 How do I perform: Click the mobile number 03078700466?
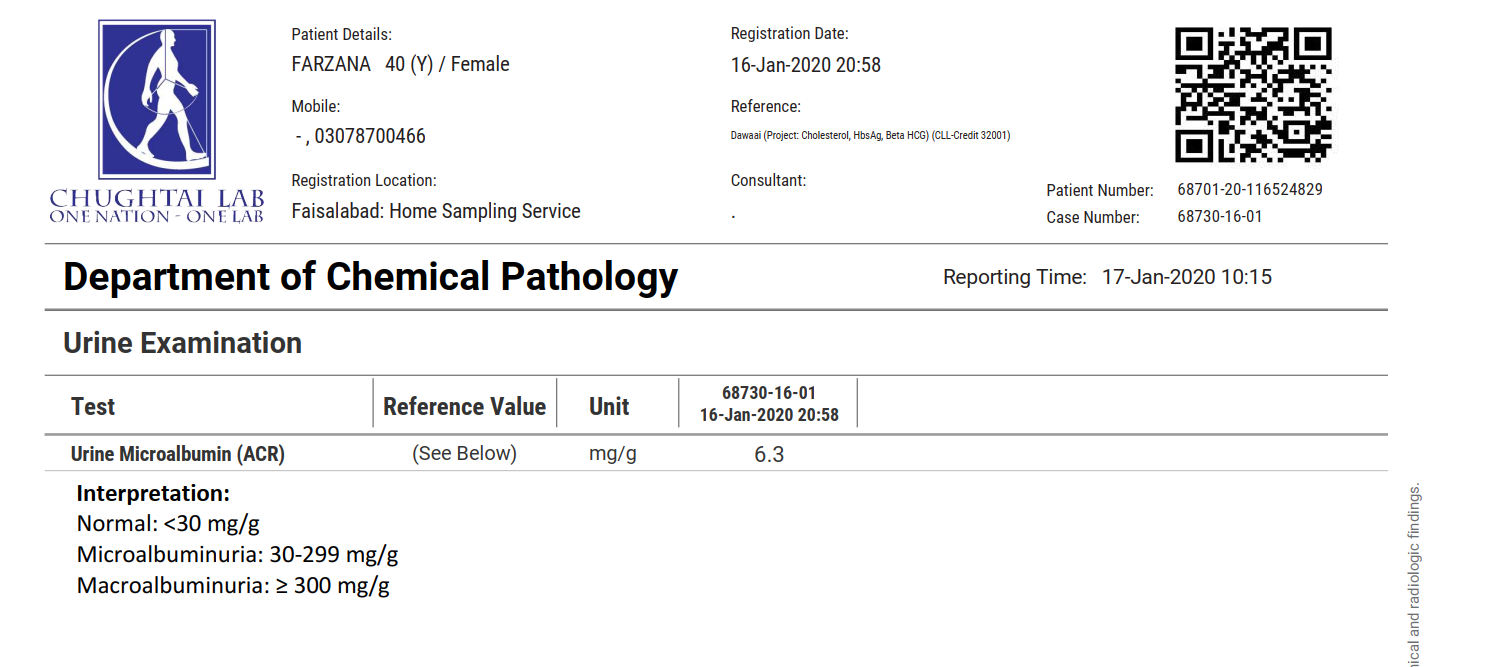[x=370, y=136]
